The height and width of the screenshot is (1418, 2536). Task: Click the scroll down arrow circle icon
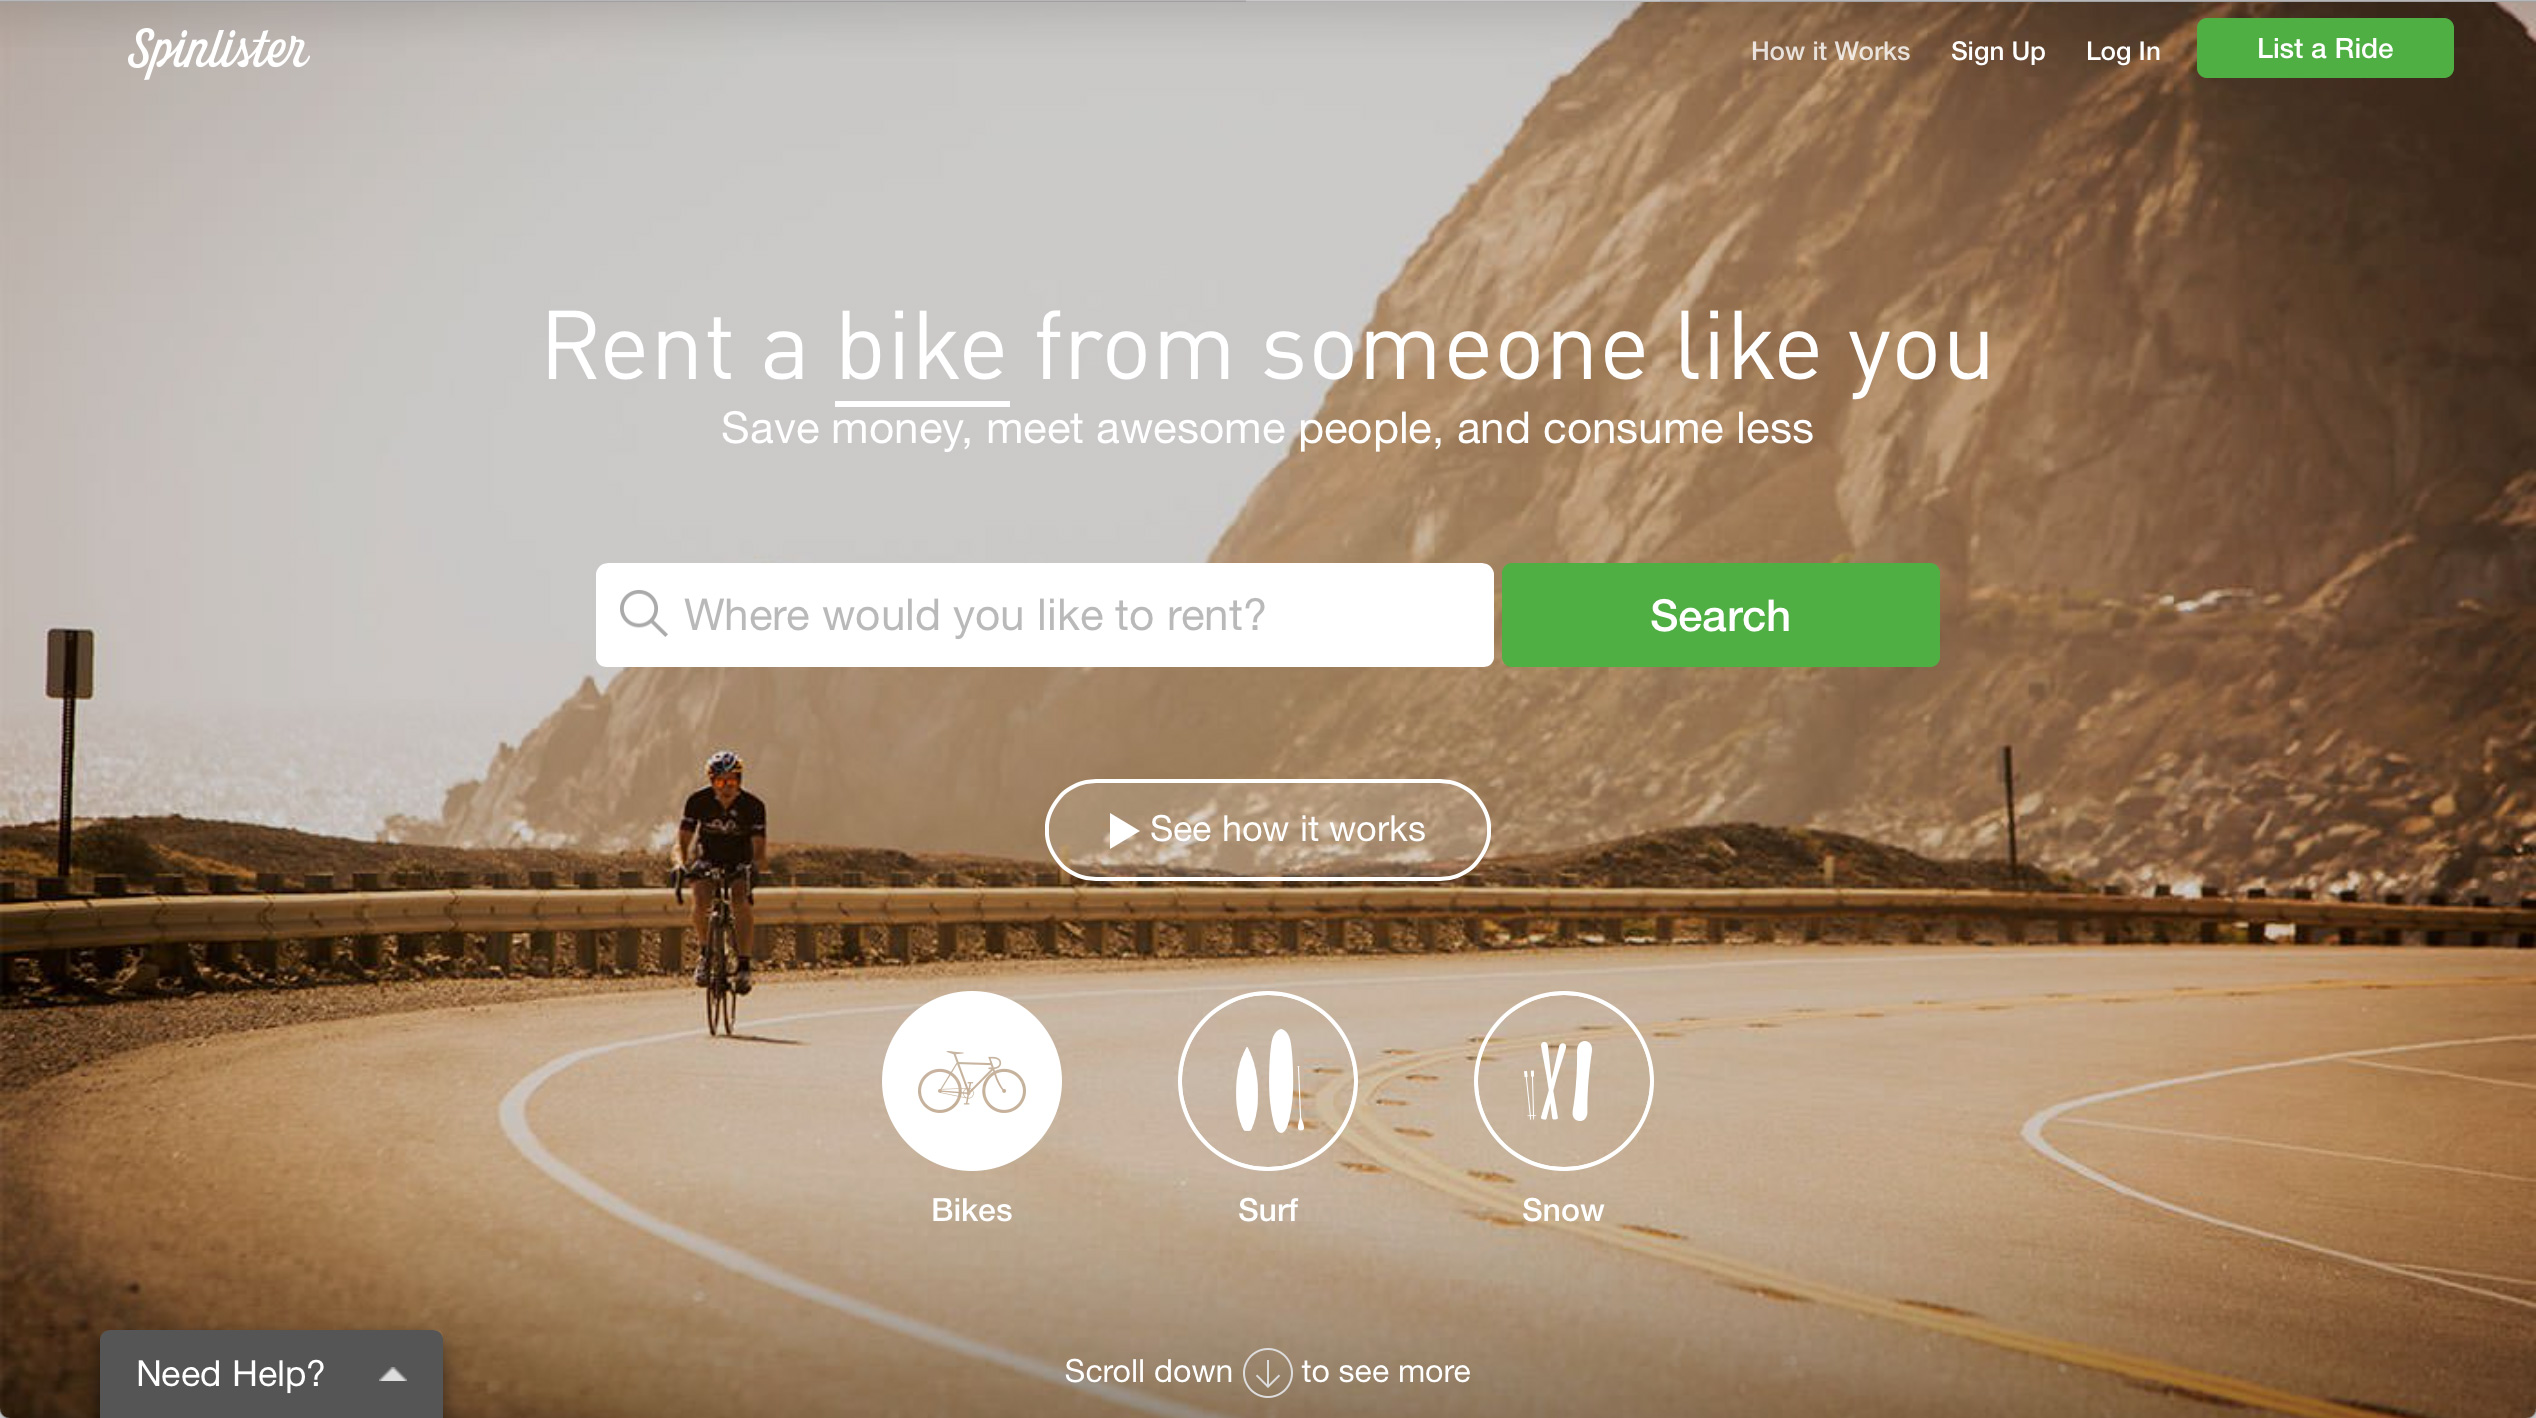(x=1267, y=1372)
